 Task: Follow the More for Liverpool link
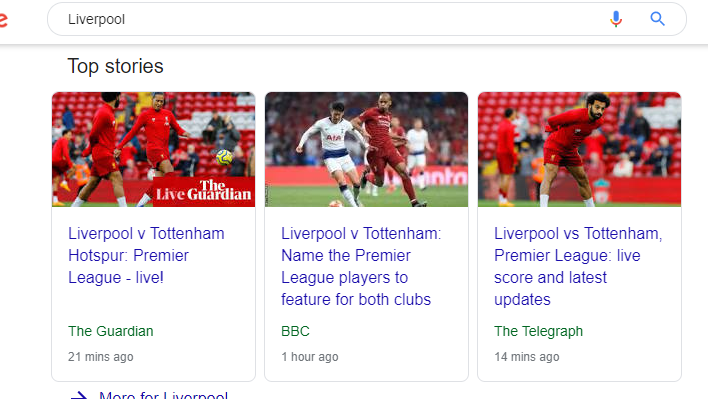tap(163, 395)
